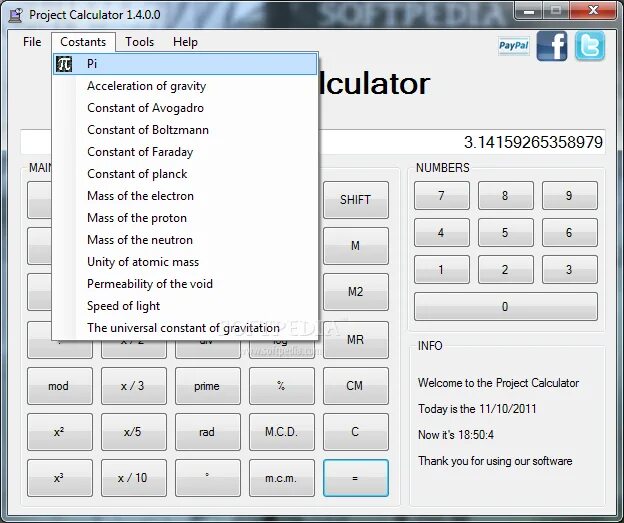Image resolution: width=624 pixels, height=523 pixels.
Task: Choose universal constant of gravitation
Action: click(185, 328)
